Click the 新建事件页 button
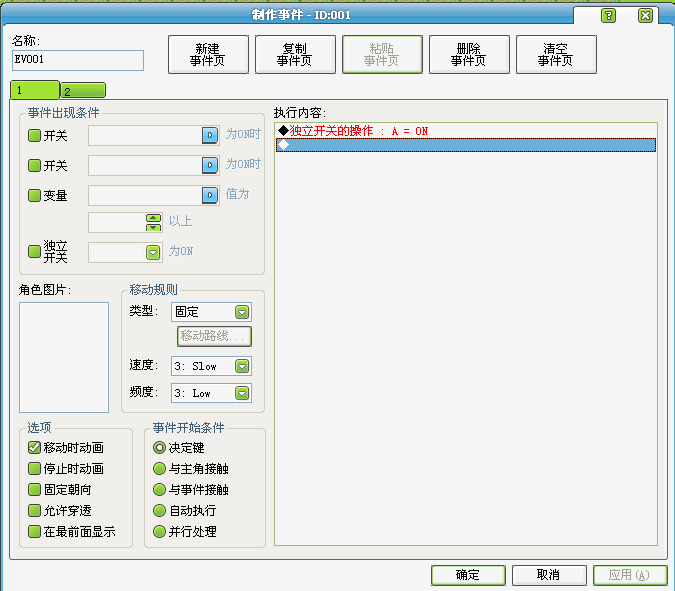 [x=208, y=55]
